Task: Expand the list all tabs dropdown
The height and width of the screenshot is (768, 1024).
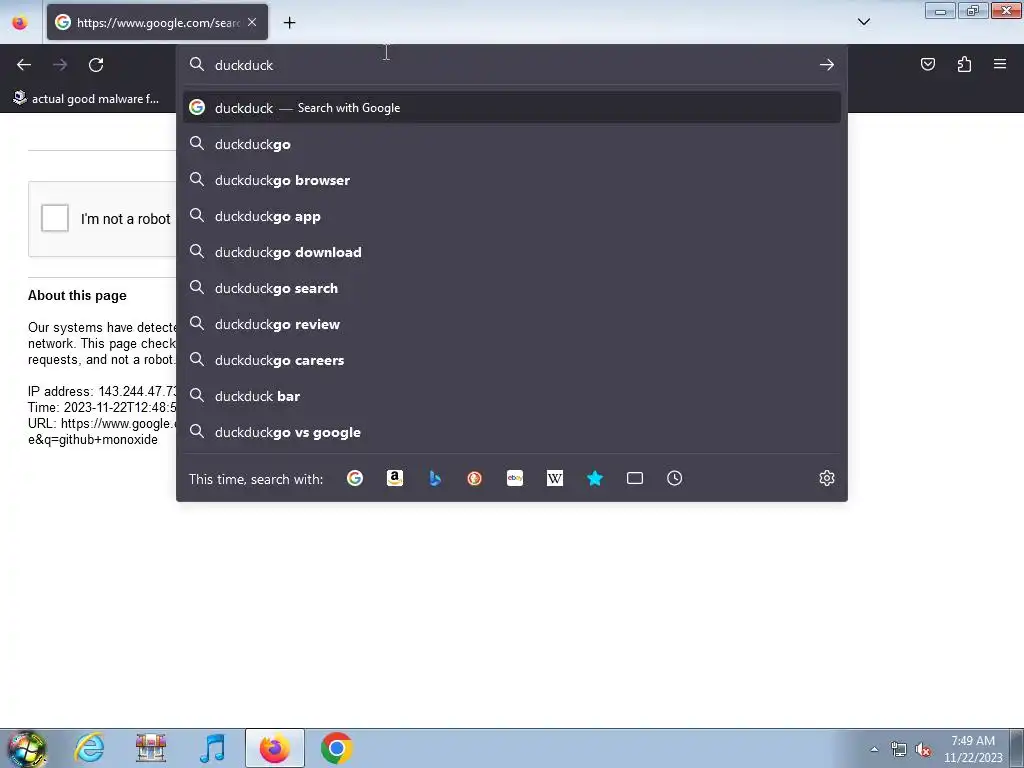Action: click(863, 22)
